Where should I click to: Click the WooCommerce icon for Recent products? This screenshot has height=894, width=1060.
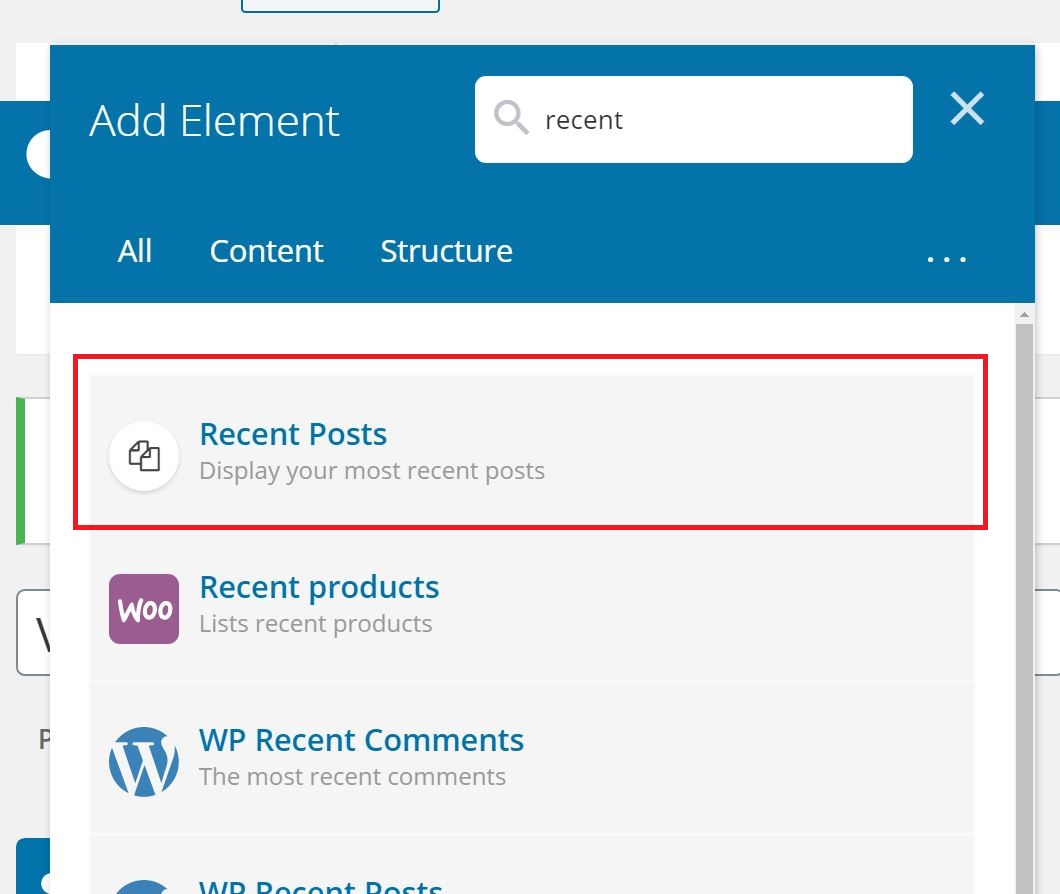point(144,609)
